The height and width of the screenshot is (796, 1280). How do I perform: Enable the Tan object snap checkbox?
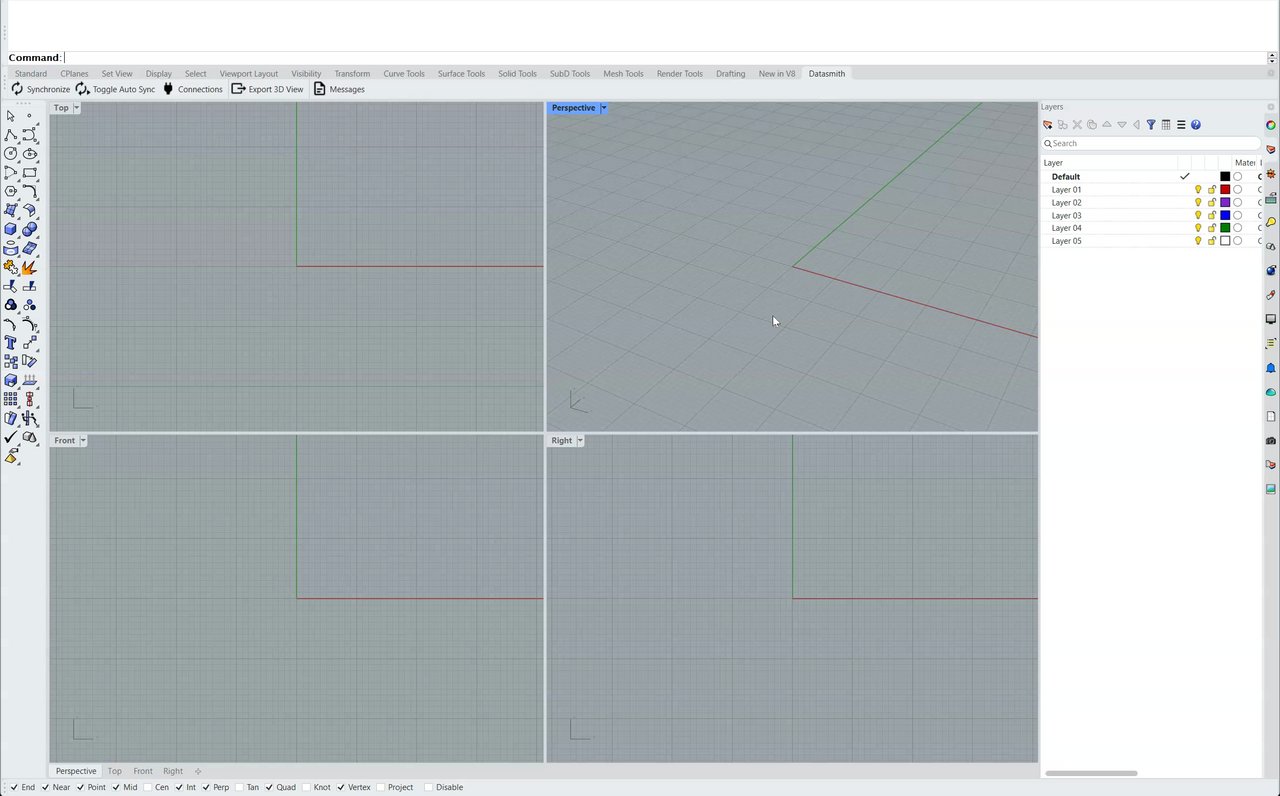click(x=240, y=787)
